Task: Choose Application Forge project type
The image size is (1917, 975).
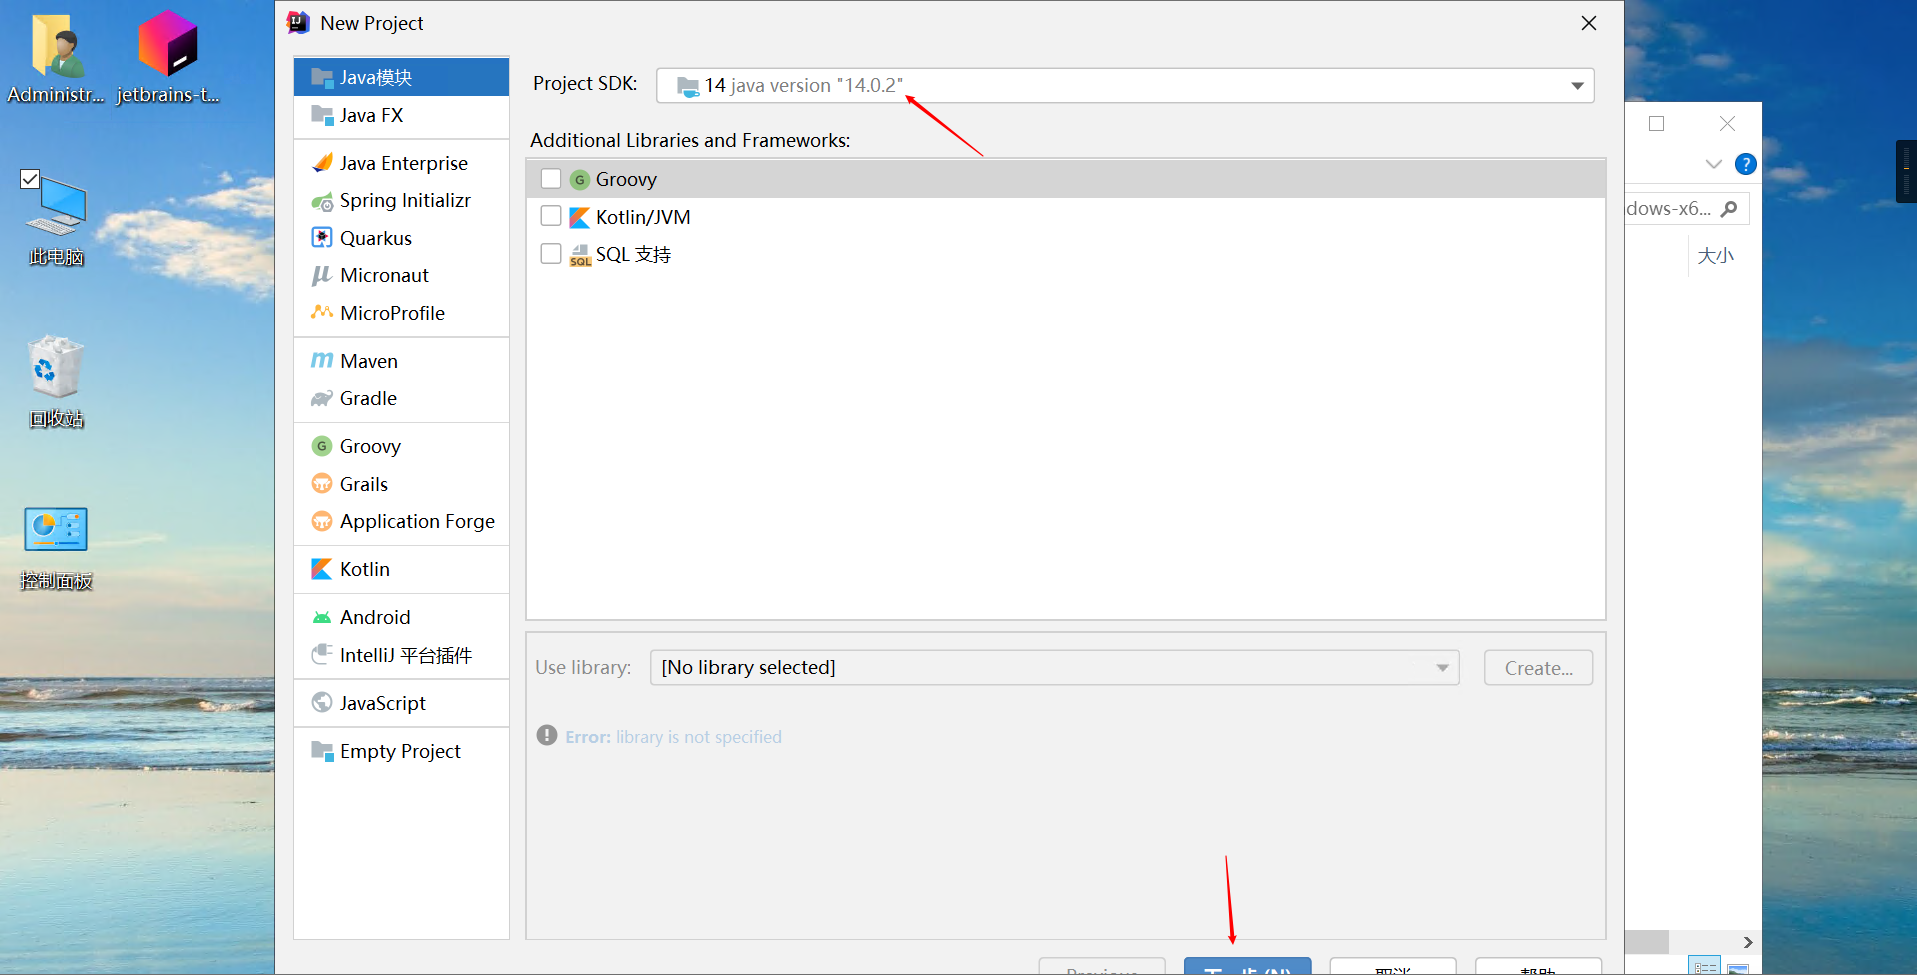Action: 401,521
